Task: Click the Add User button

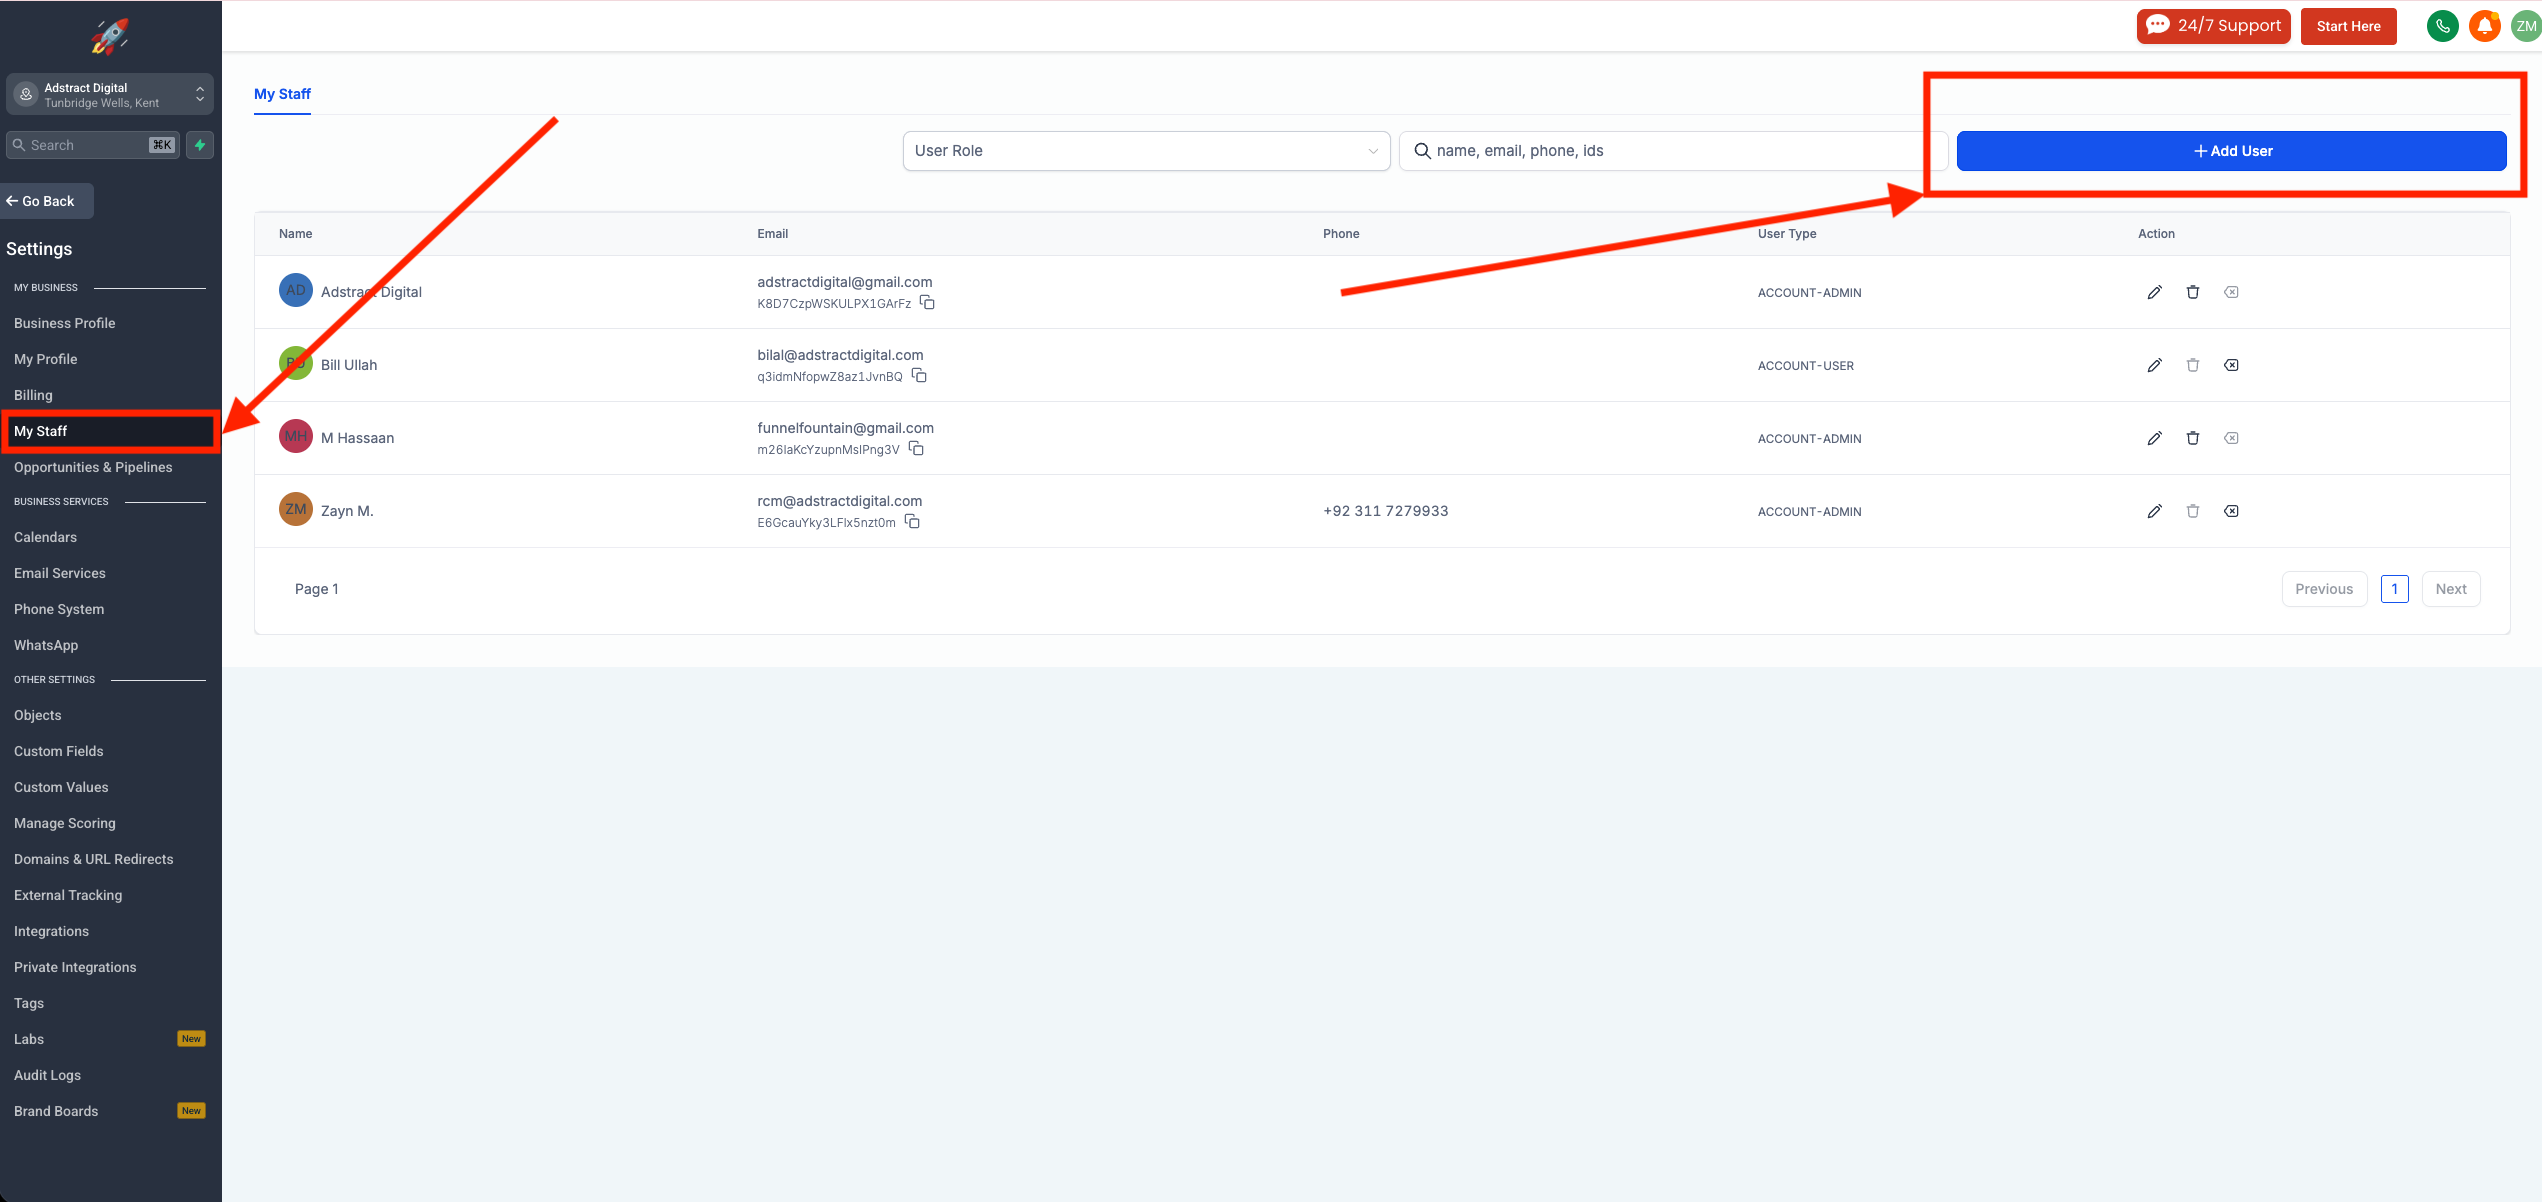Action: pyautogui.click(x=2231, y=151)
